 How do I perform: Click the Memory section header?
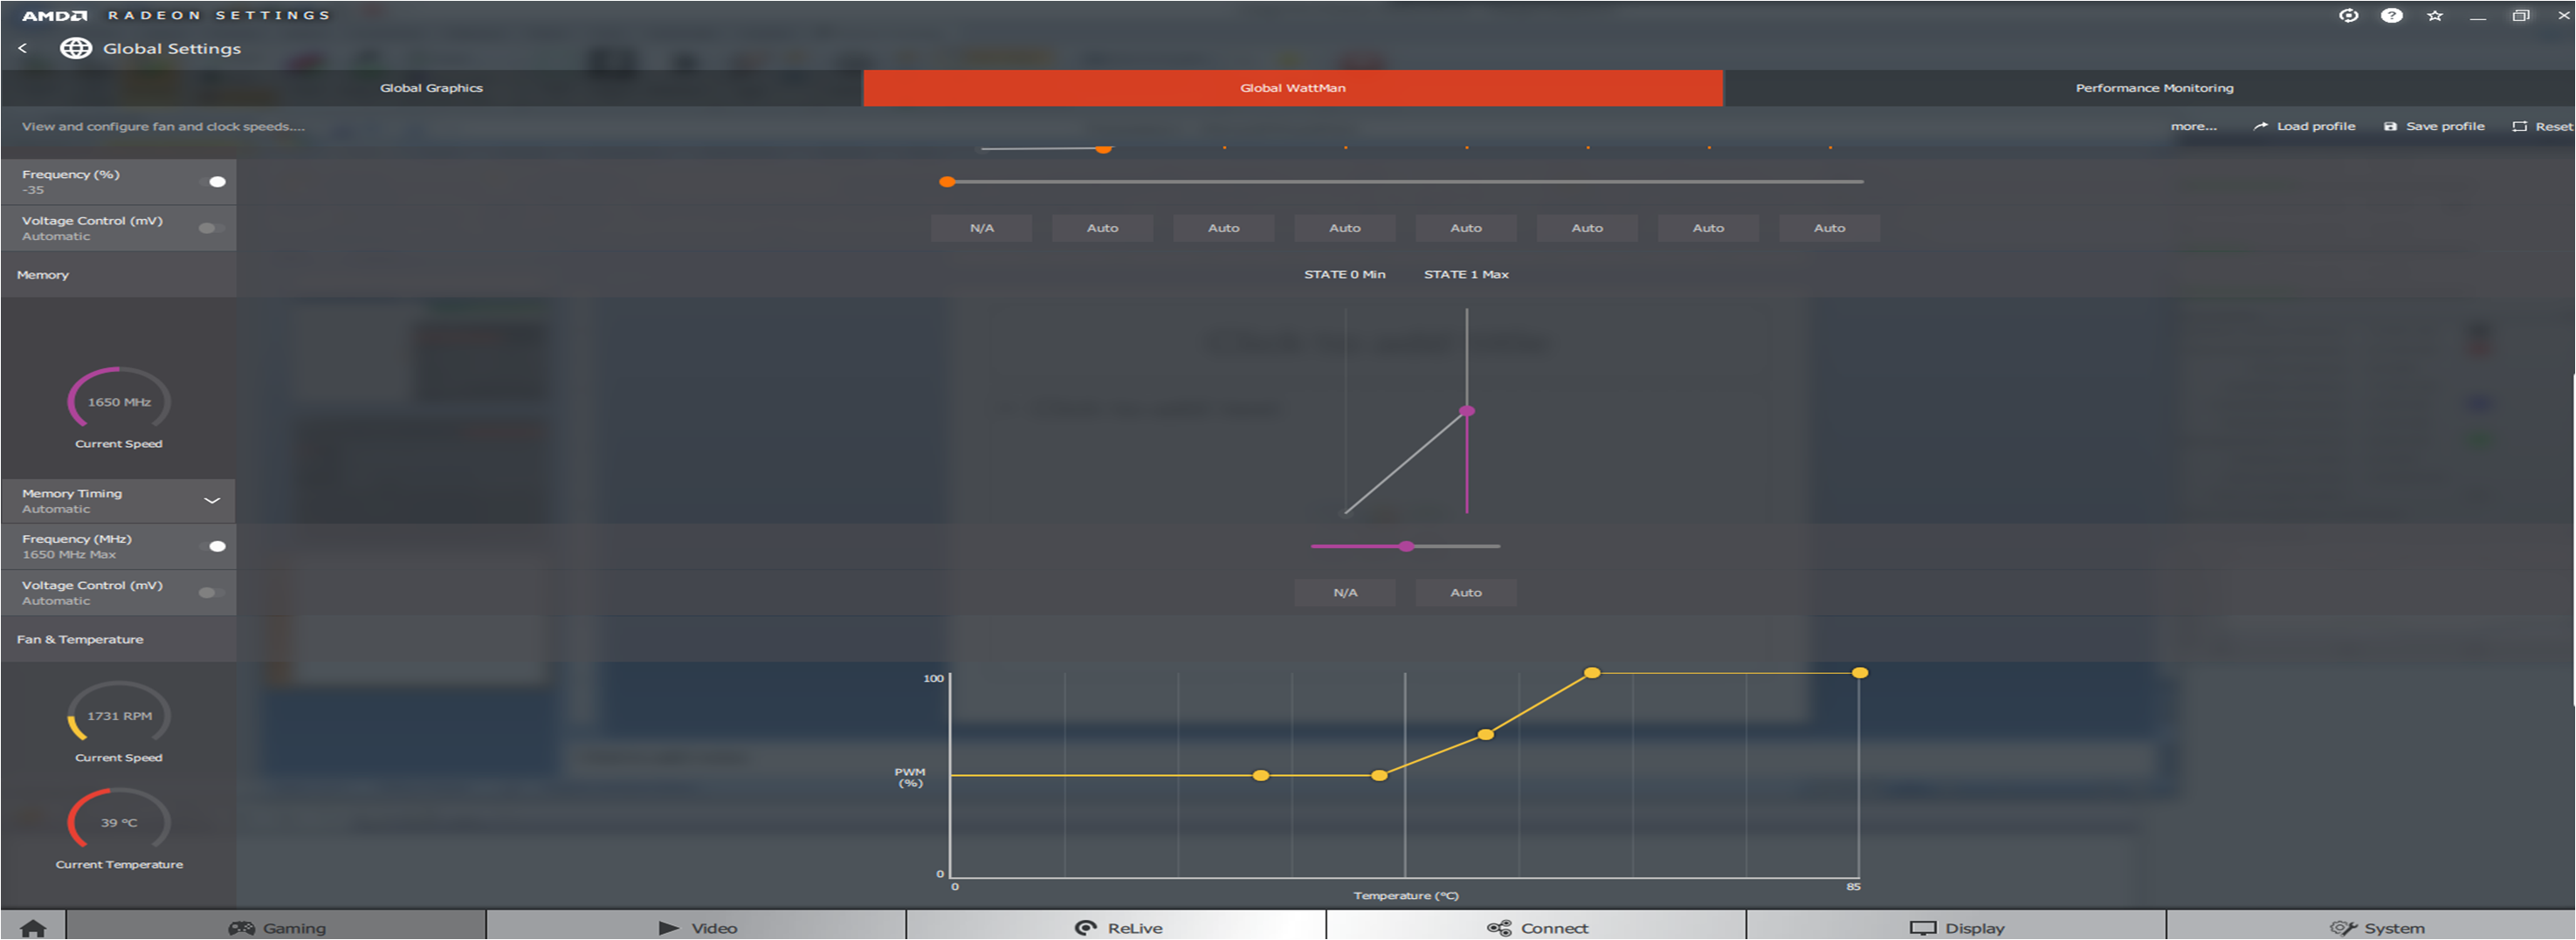tap(118, 274)
